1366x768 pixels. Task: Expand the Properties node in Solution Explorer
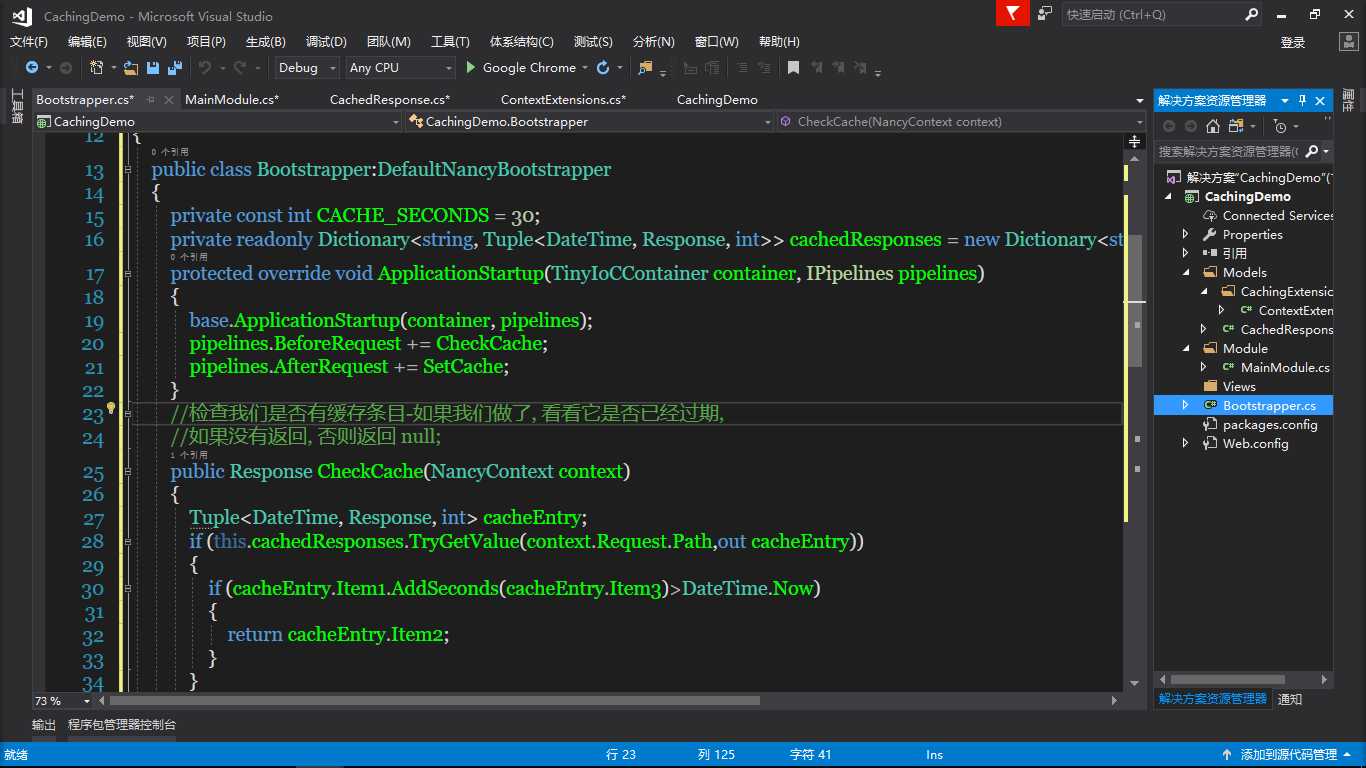click(x=1186, y=234)
